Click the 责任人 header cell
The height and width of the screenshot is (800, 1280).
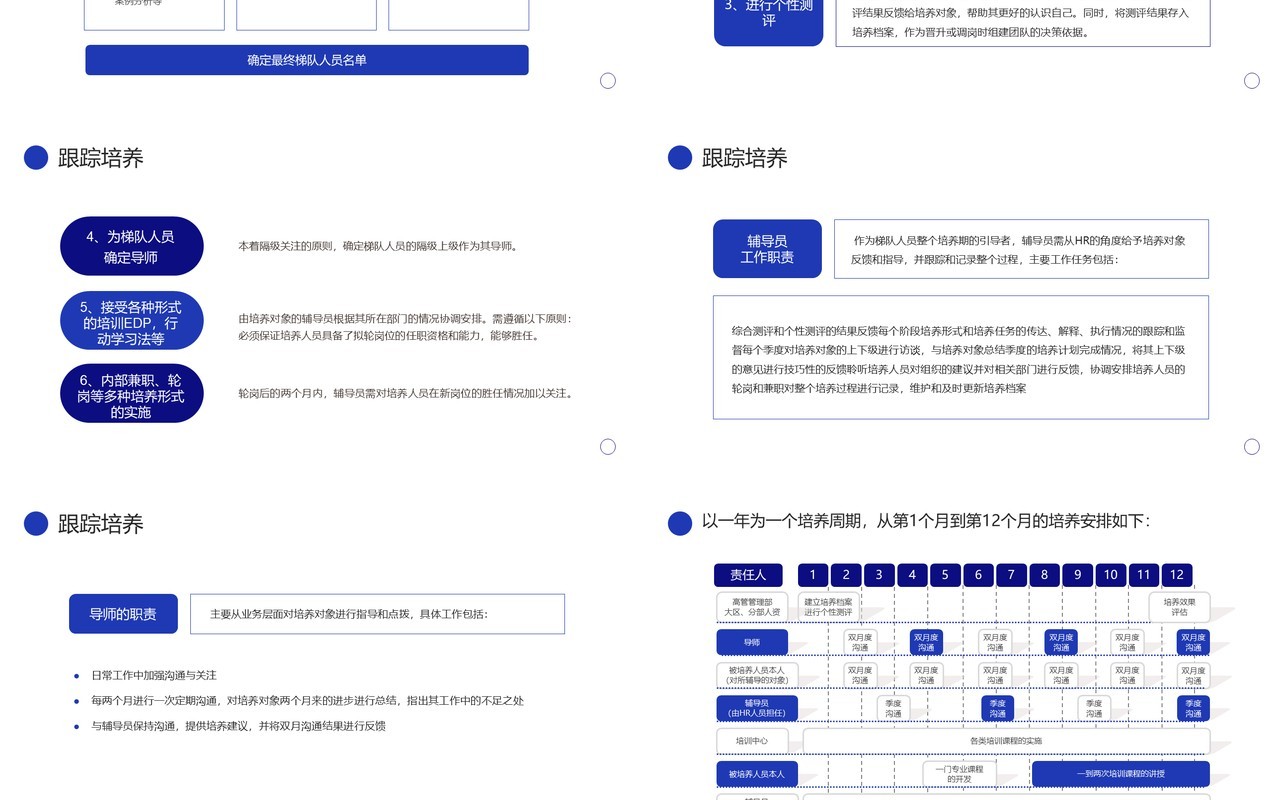(748, 575)
